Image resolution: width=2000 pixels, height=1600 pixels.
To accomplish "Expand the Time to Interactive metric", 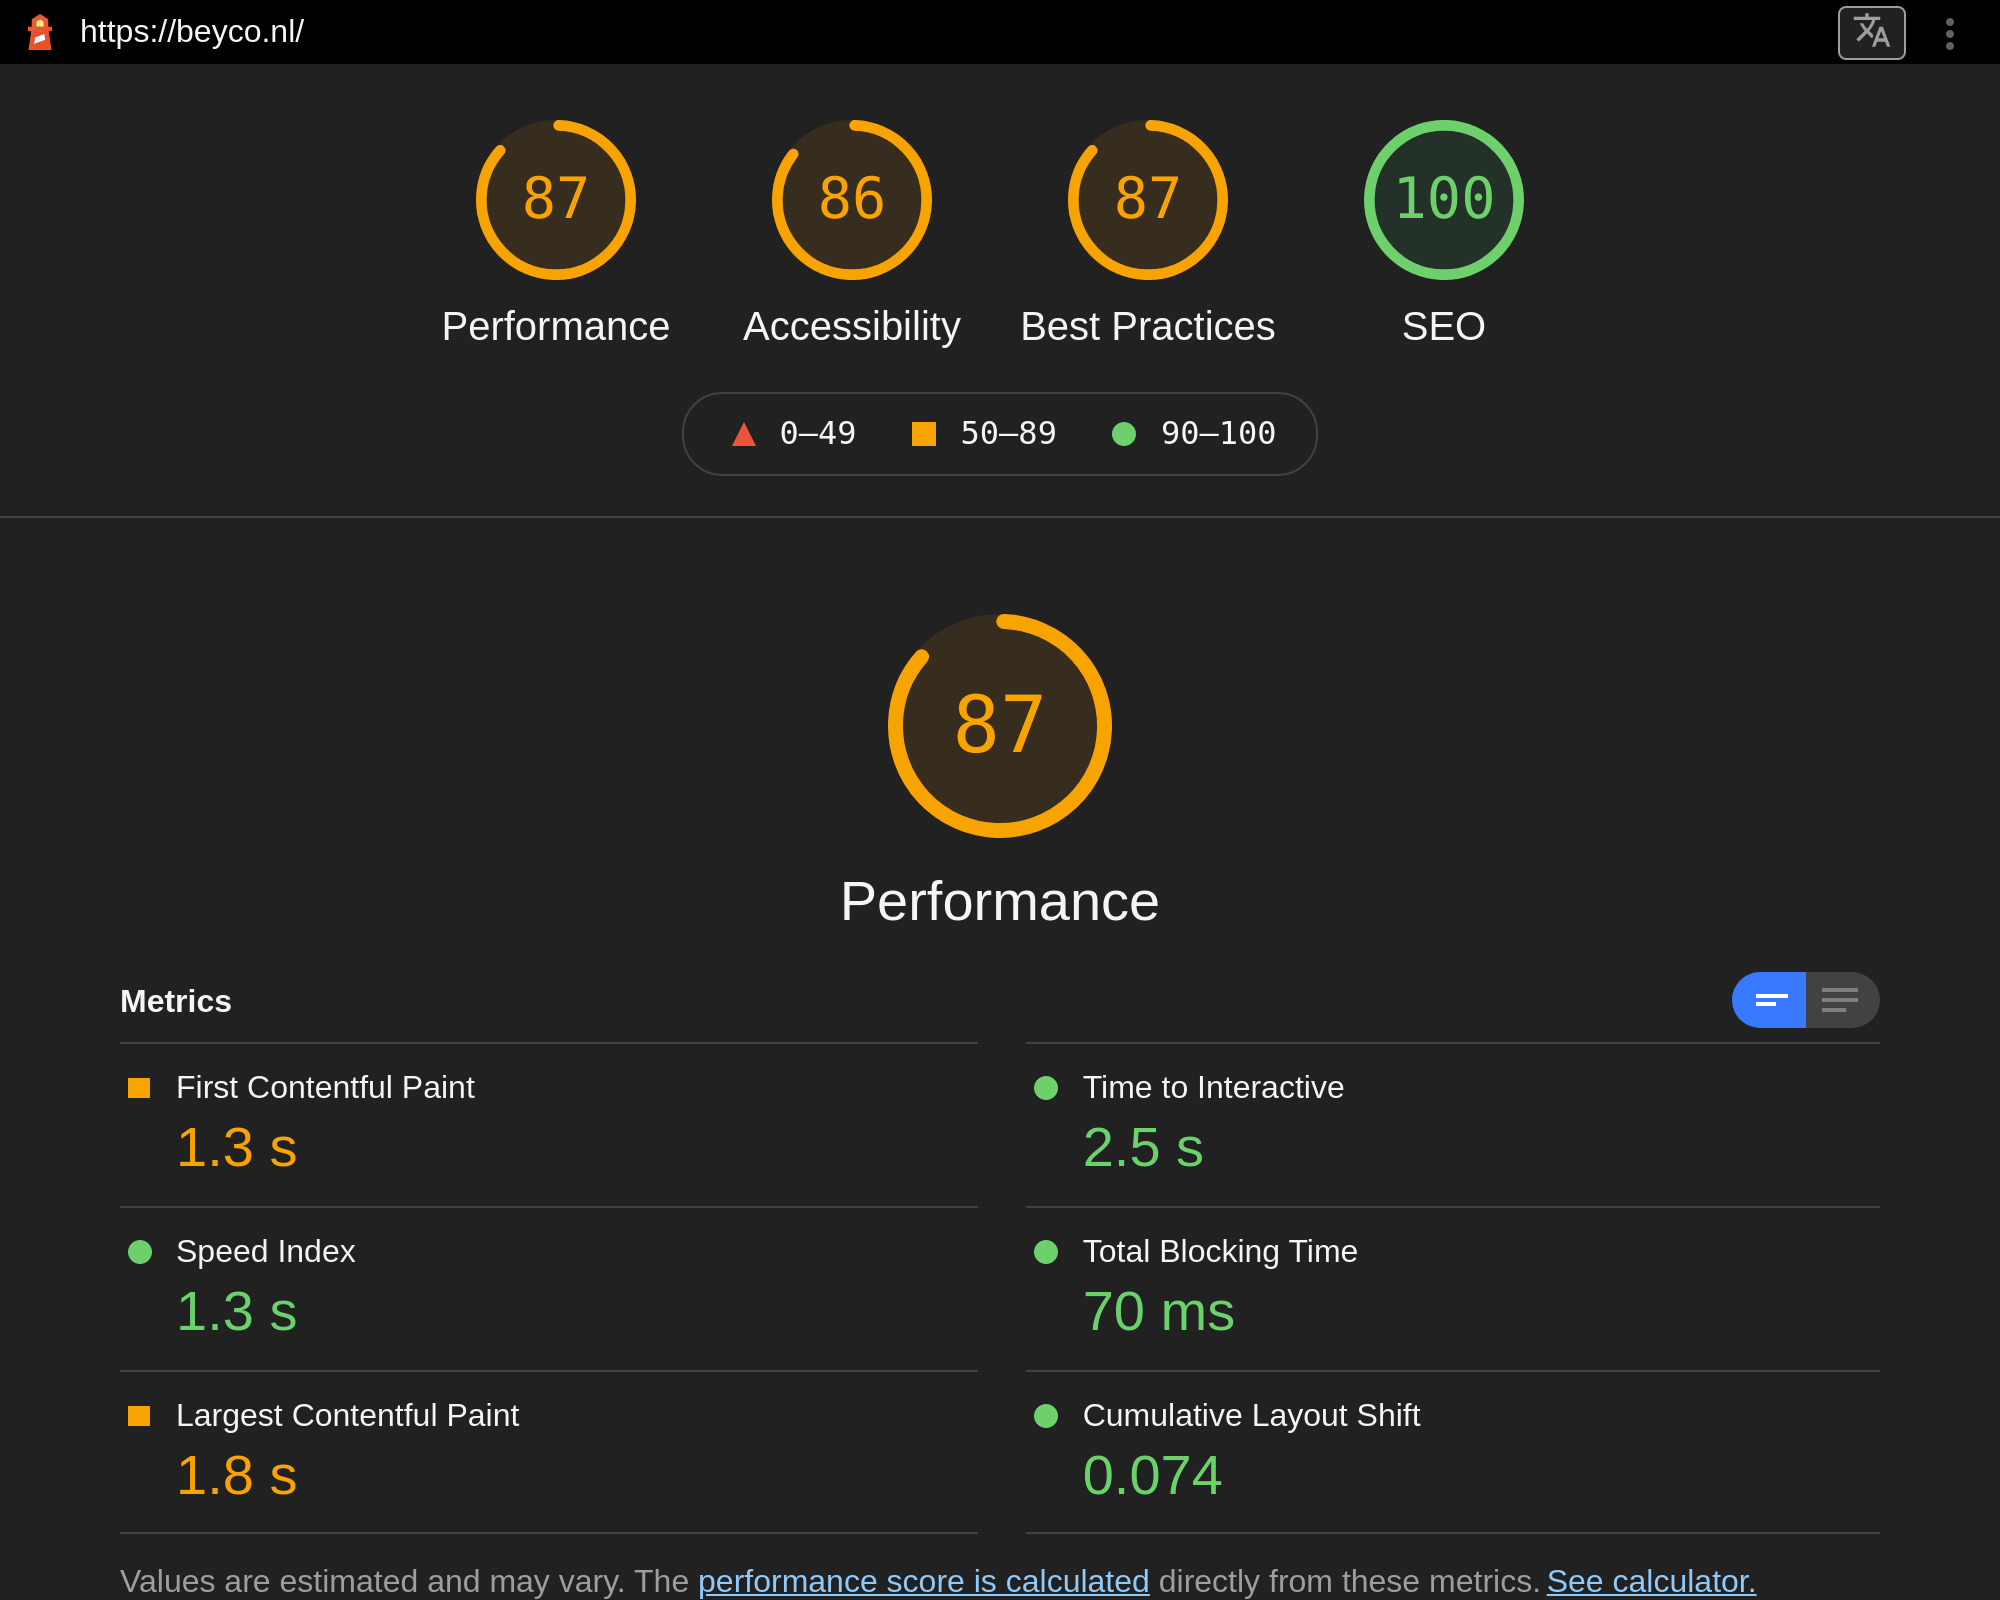I will pyautogui.click(x=1212, y=1087).
